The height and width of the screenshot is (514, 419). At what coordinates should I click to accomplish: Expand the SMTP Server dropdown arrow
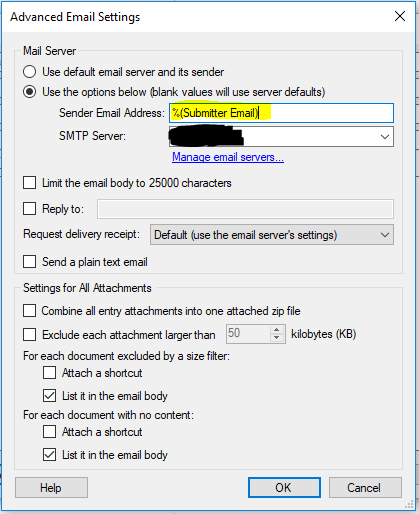pos(385,137)
